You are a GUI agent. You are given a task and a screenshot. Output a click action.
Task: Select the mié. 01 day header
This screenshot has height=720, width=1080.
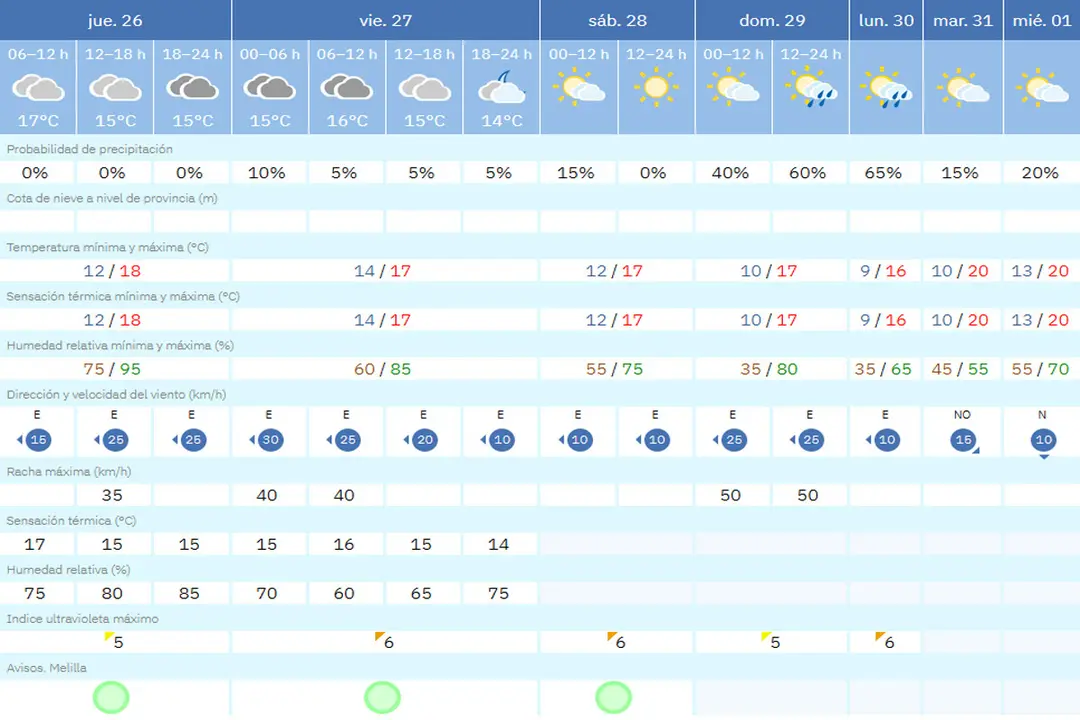pyautogui.click(x=1042, y=20)
